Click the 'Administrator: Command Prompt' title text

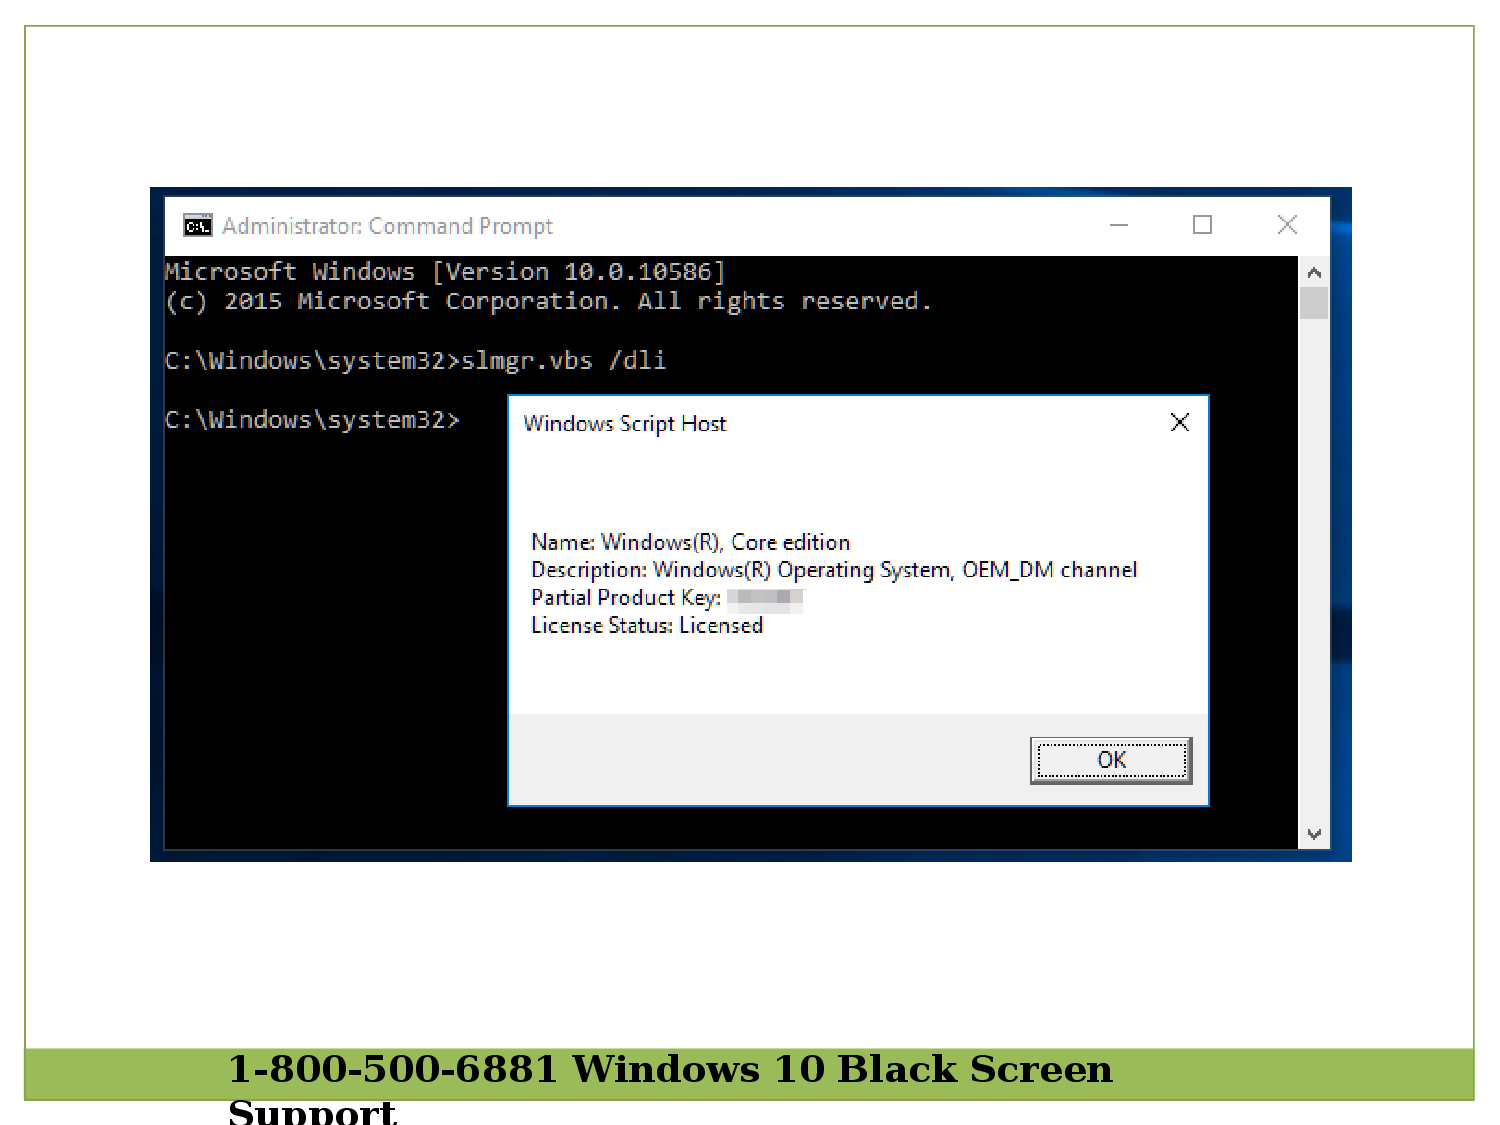[387, 226]
